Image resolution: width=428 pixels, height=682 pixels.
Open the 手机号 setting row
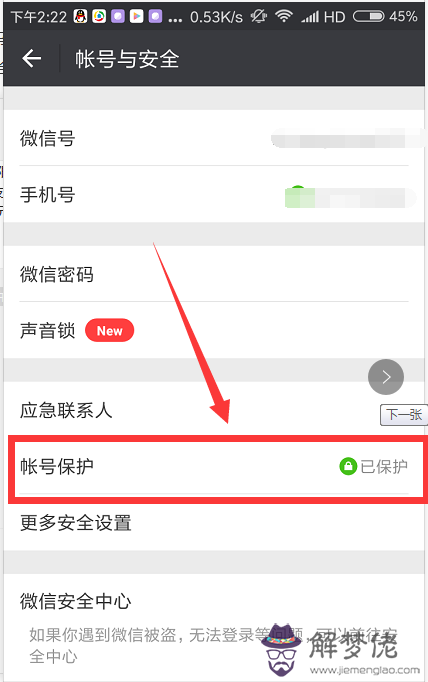point(214,194)
